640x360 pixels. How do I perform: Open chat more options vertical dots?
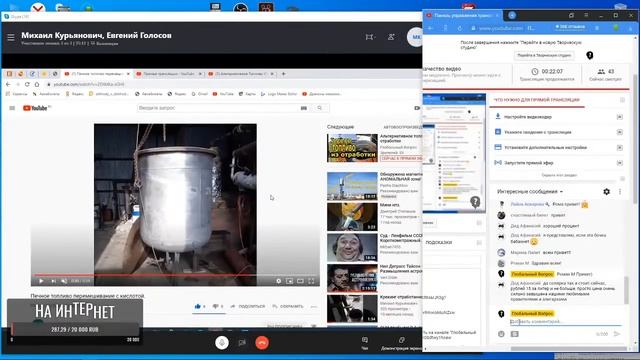pos(620,191)
